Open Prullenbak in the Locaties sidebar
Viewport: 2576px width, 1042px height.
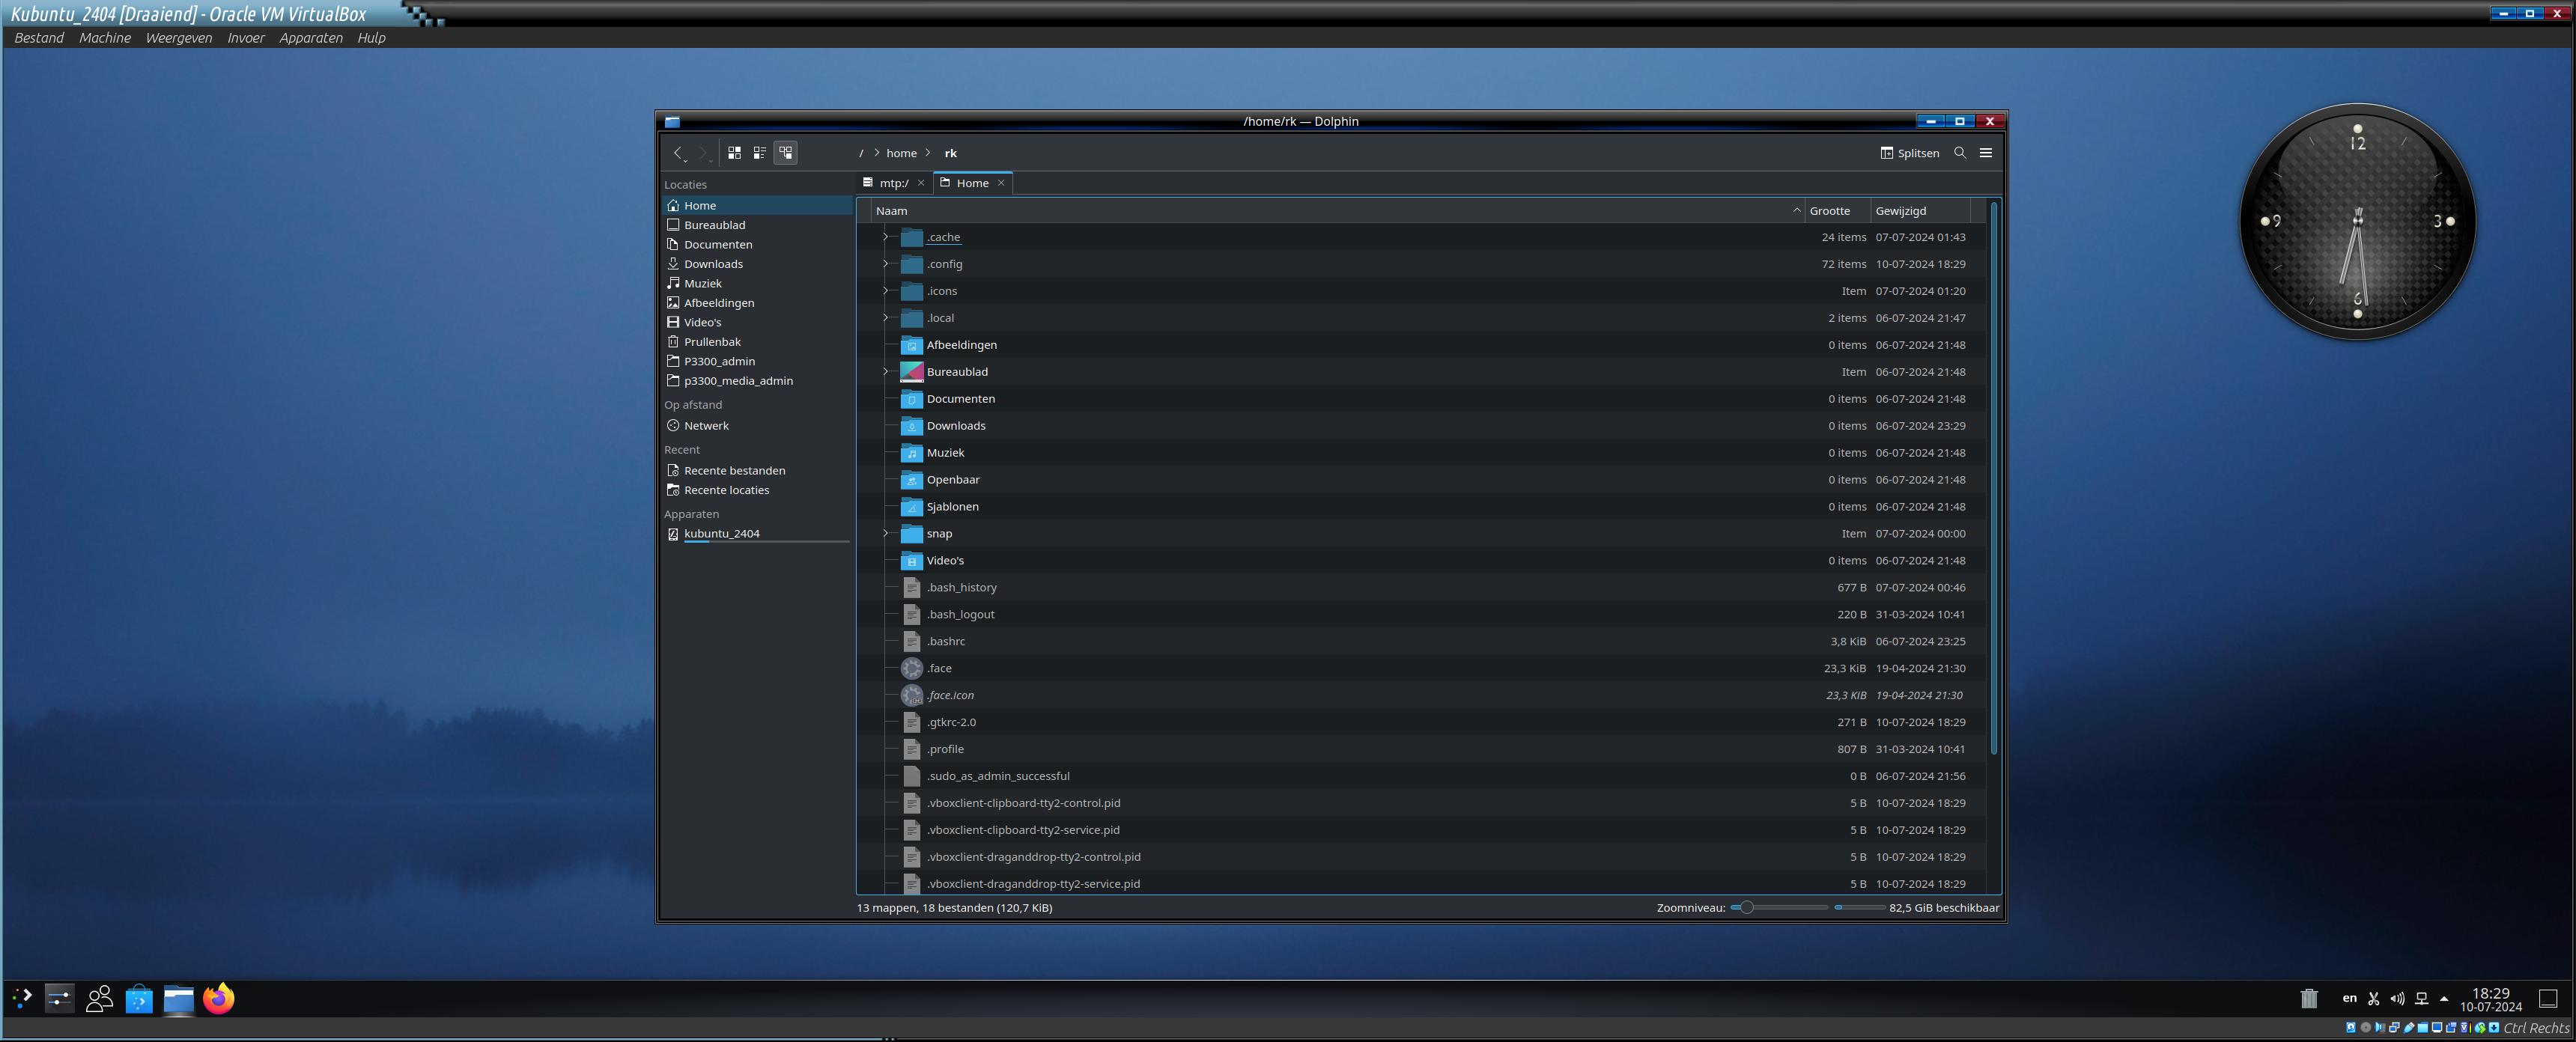712,342
